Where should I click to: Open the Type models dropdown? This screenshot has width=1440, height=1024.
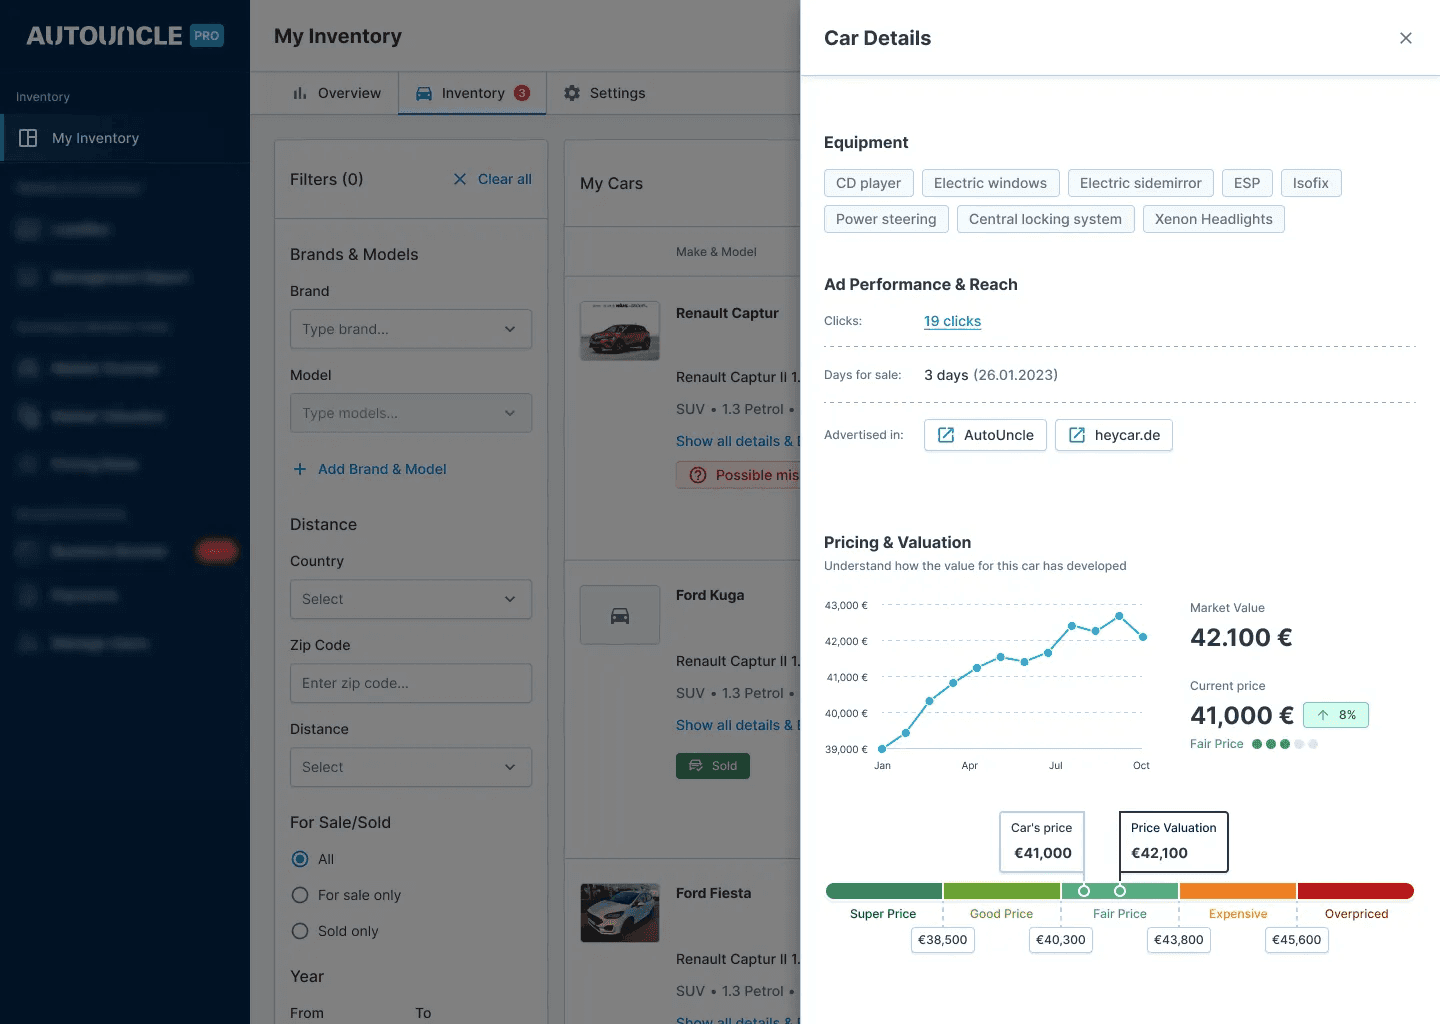(411, 413)
